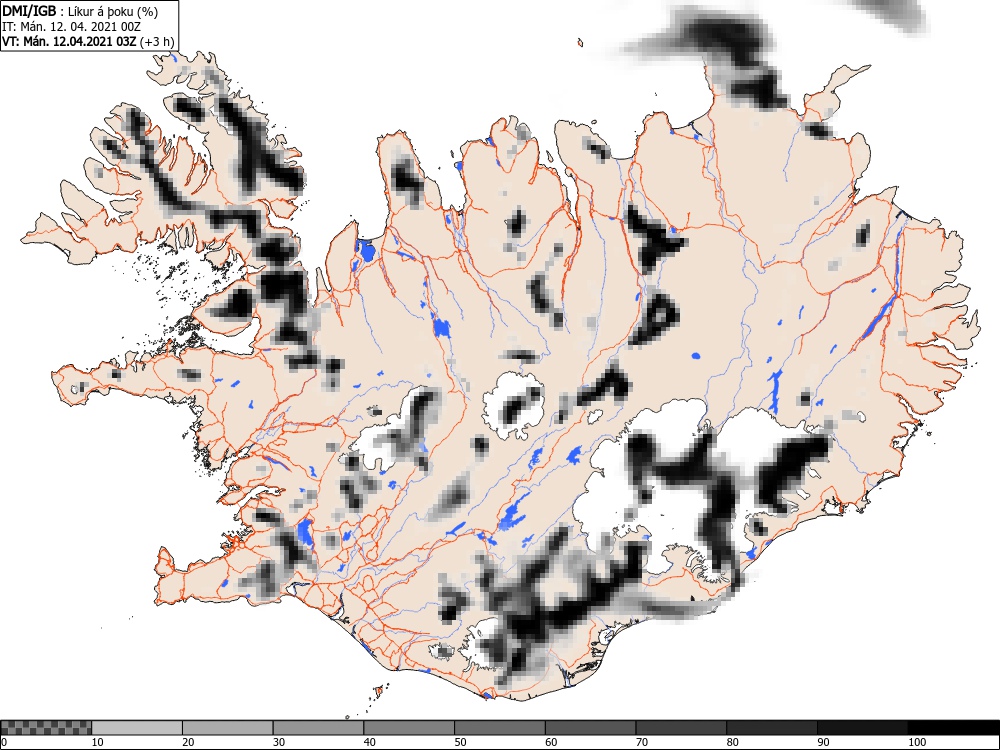Click the 'VT: Mán. 12.04.2021 03Z' line
Image resolution: width=1000 pixels, height=750 pixels.
[69, 42]
